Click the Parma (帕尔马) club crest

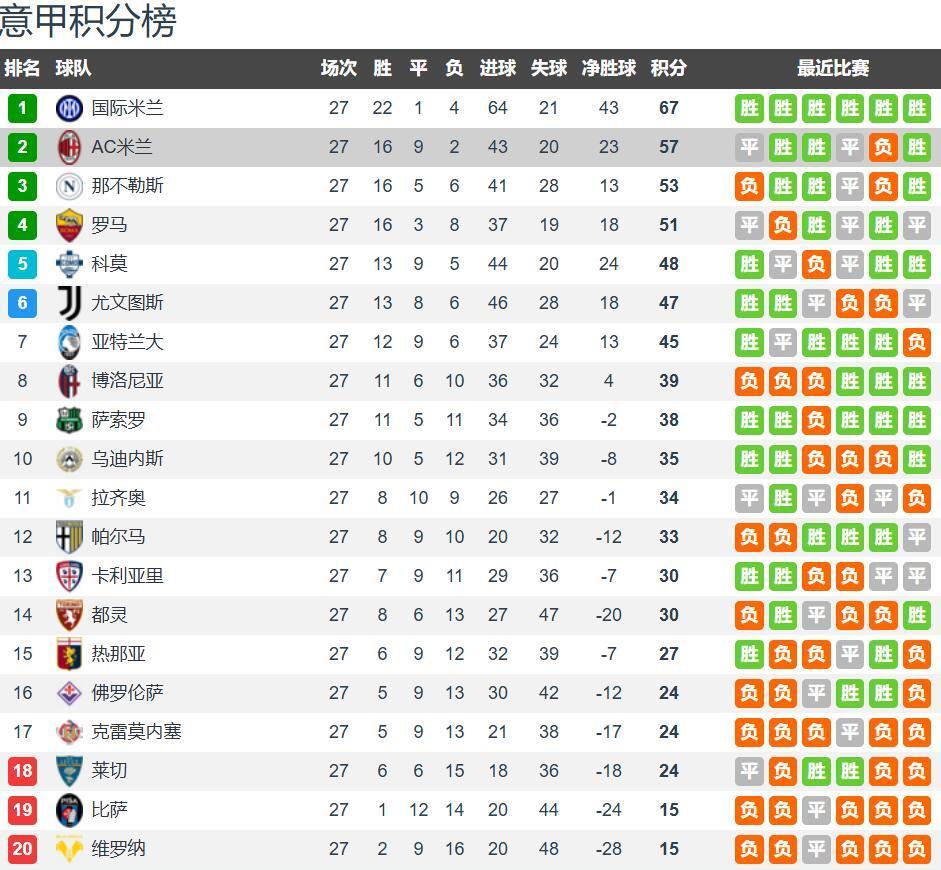69,537
